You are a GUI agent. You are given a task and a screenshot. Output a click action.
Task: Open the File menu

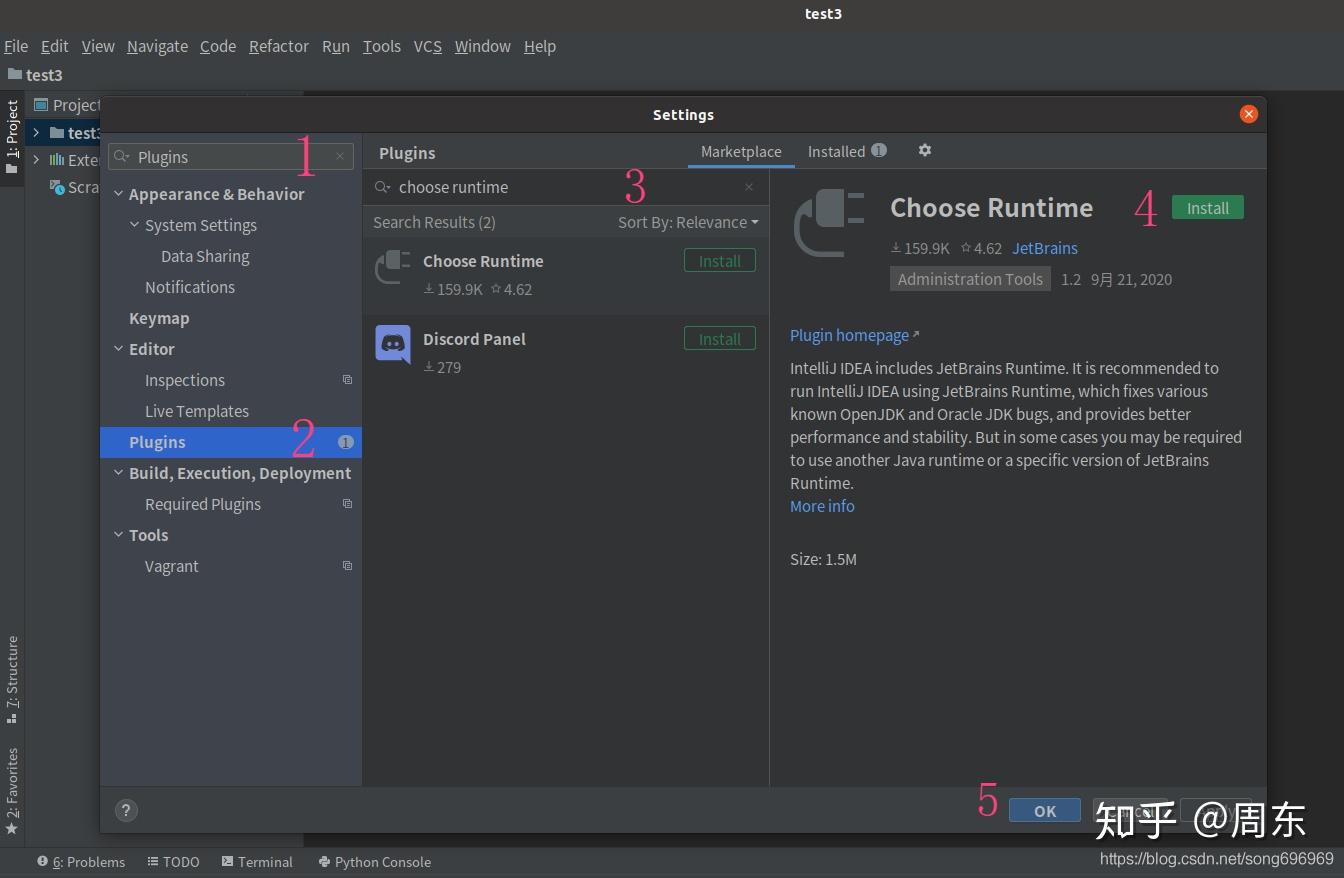point(16,46)
